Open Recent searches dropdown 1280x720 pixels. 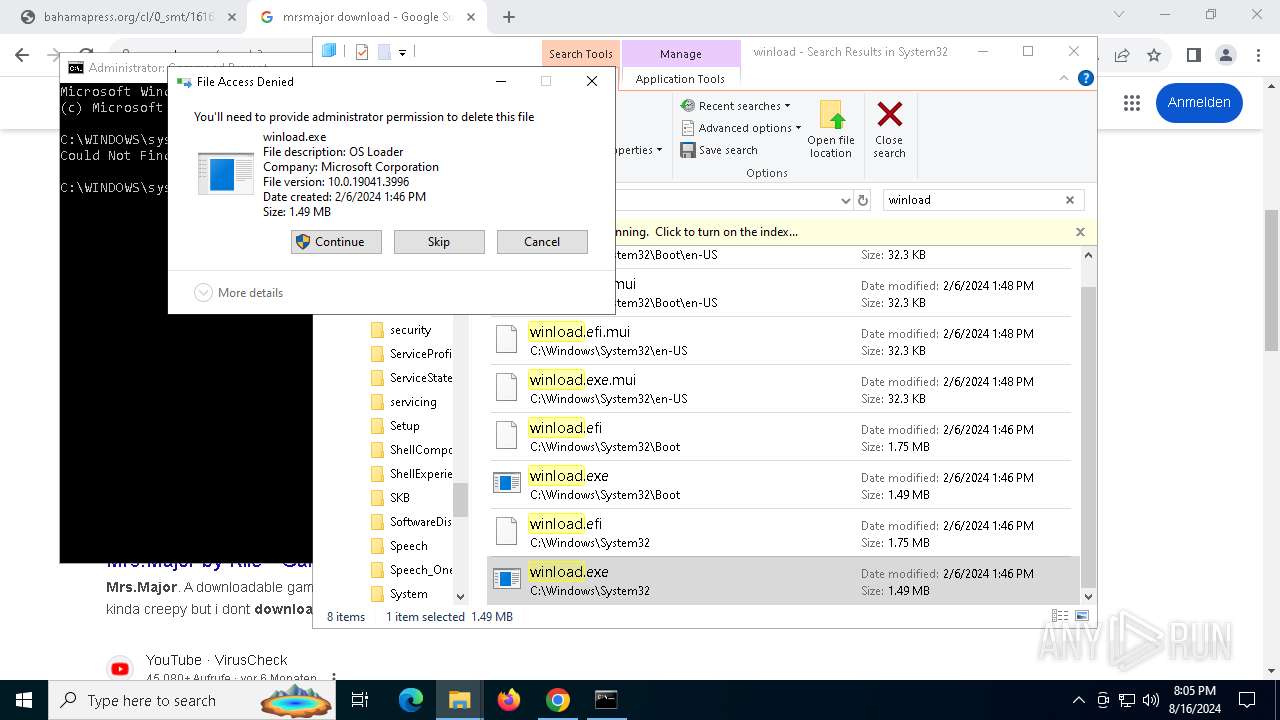pyautogui.click(x=736, y=106)
